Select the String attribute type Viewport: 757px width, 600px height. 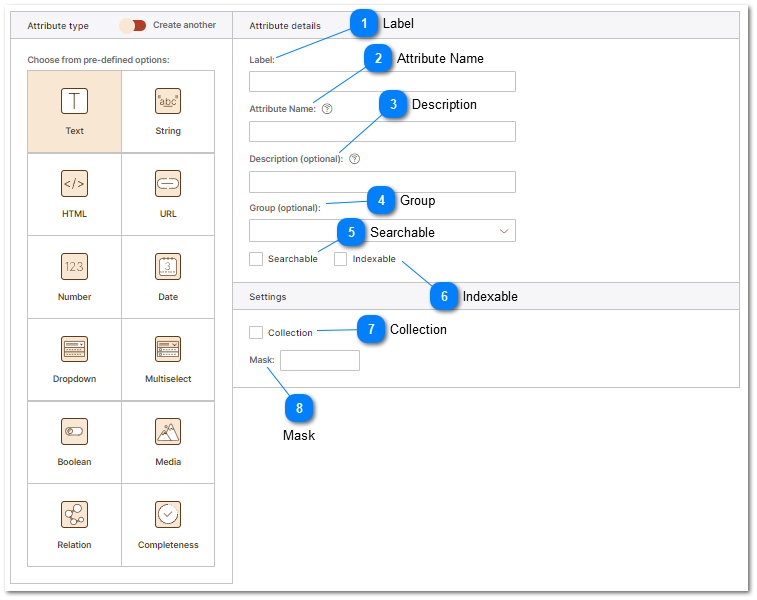[168, 111]
